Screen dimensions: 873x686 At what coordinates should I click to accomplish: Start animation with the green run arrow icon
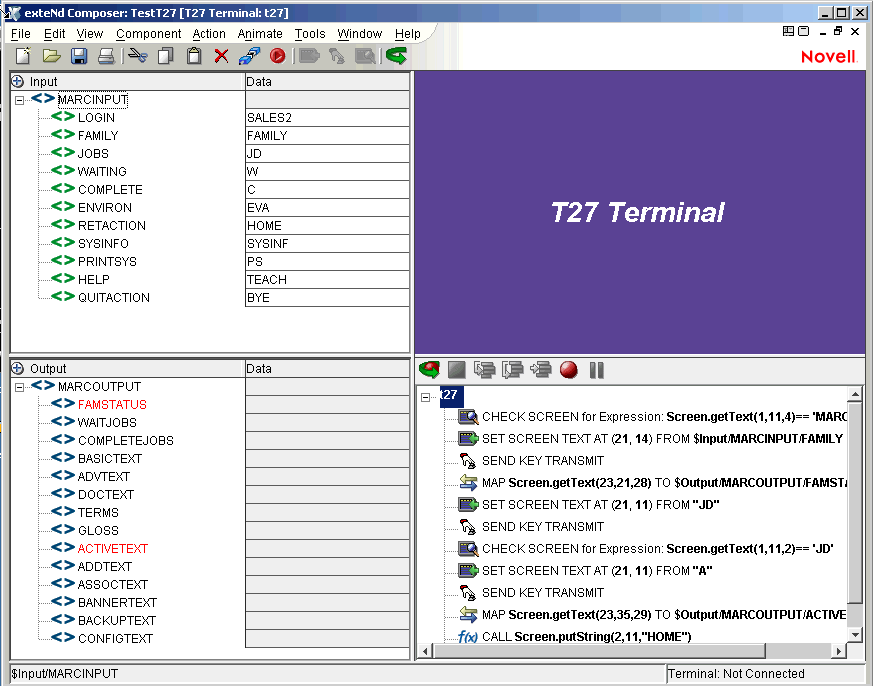click(x=428, y=370)
